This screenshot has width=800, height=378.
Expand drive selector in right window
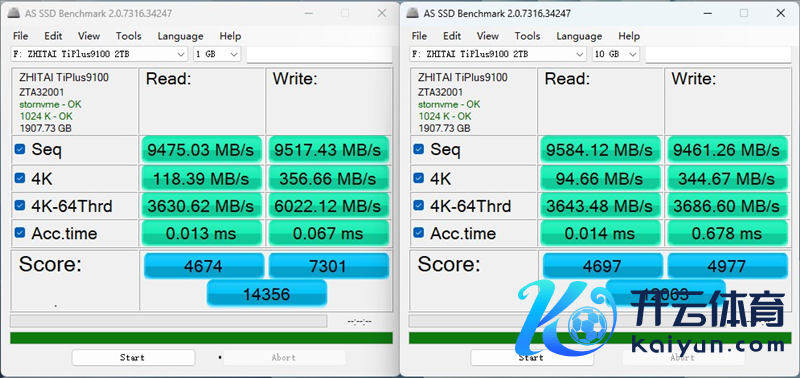[x=498, y=54]
